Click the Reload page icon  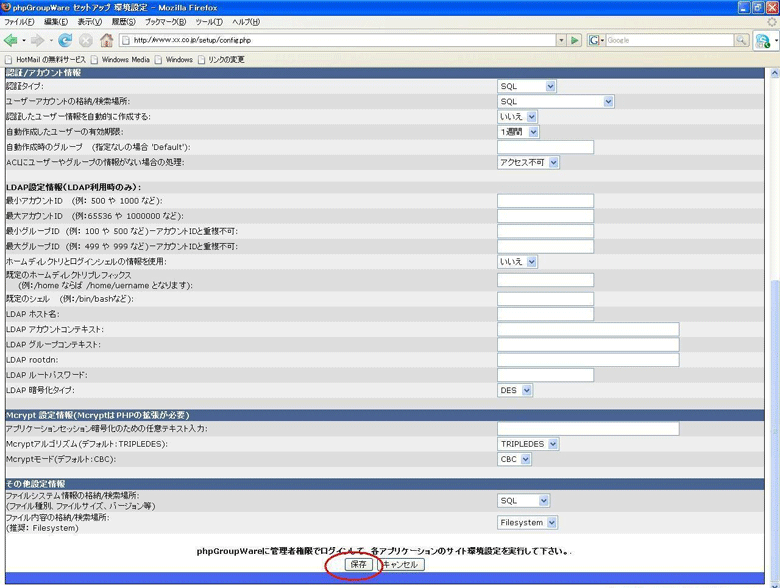tap(65, 40)
